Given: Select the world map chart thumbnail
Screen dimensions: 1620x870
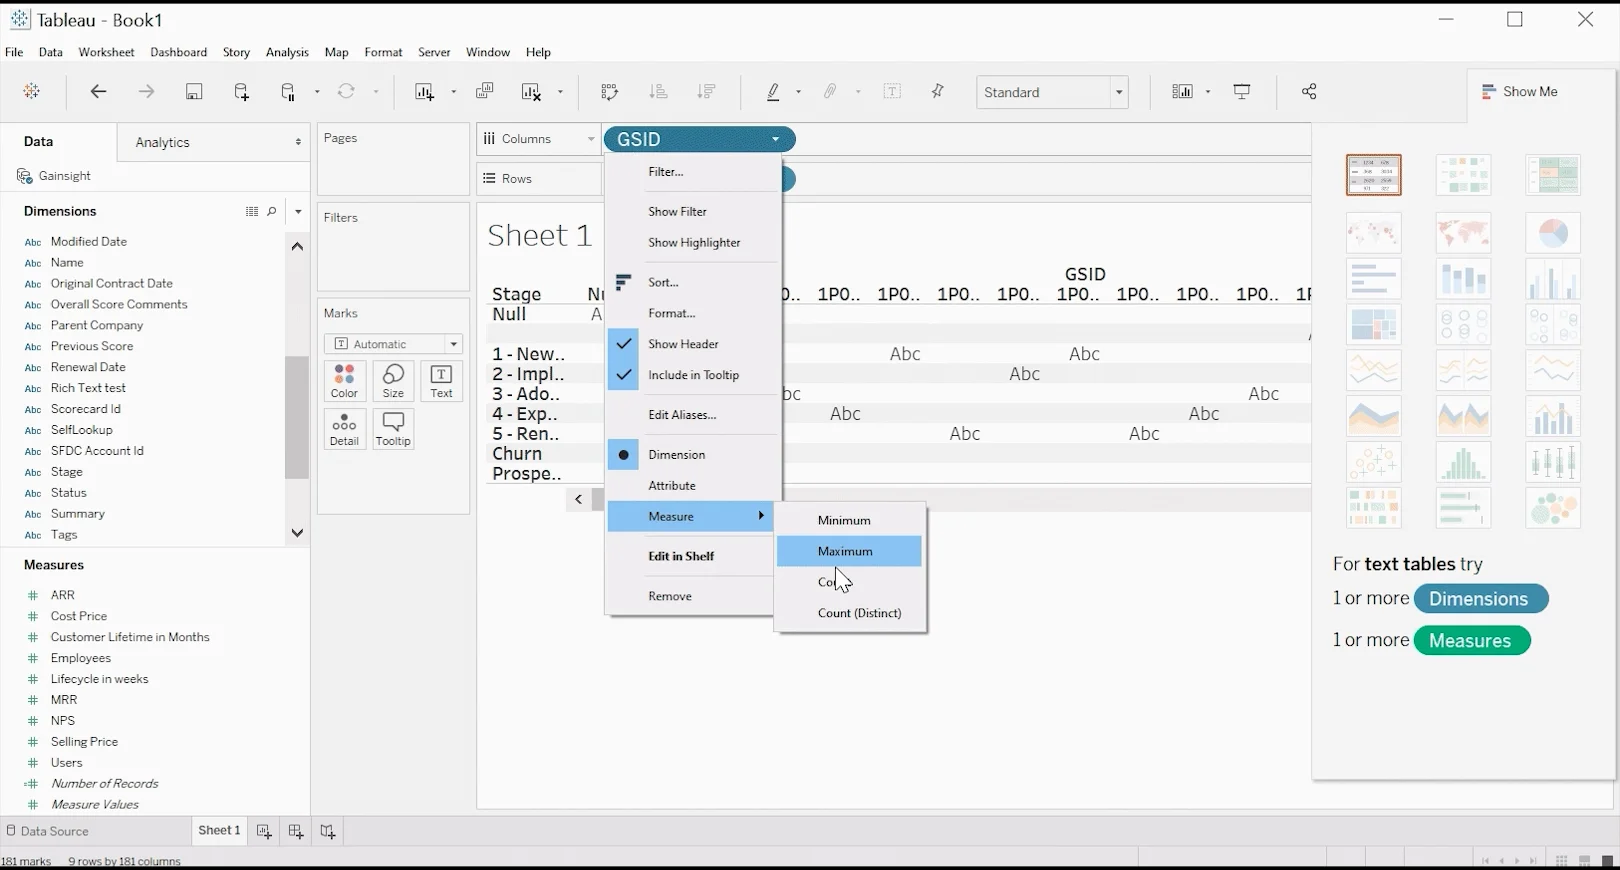Looking at the screenshot, I should 1463,233.
